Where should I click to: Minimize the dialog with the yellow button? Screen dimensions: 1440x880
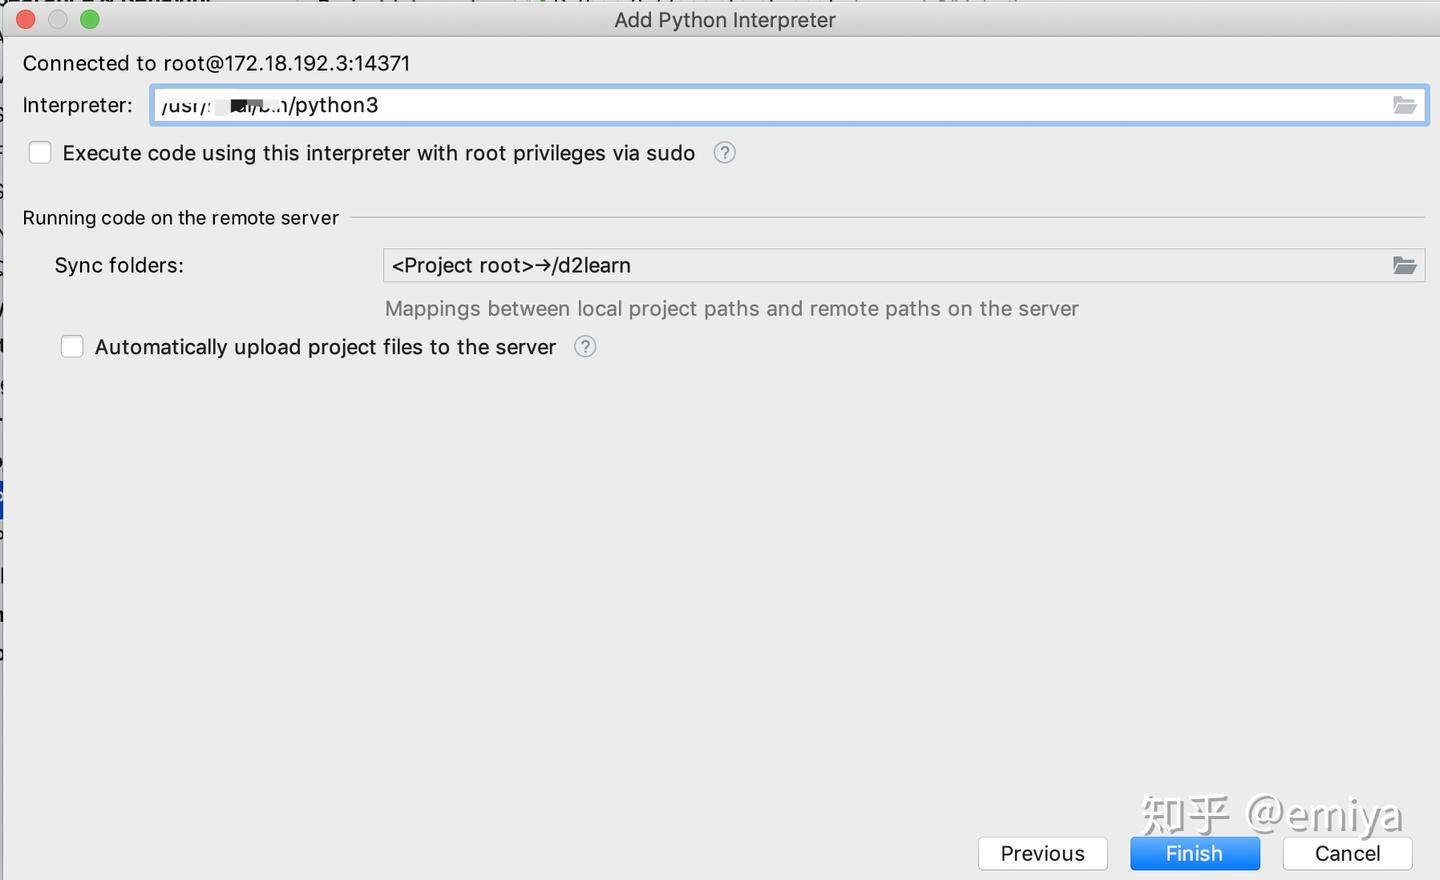(x=58, y=19)
